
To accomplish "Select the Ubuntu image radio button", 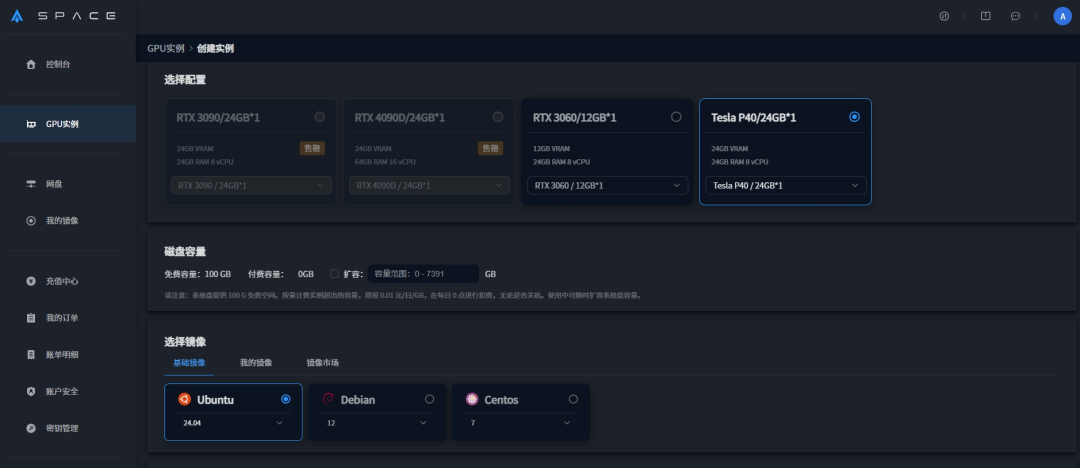I will point(286,399).
